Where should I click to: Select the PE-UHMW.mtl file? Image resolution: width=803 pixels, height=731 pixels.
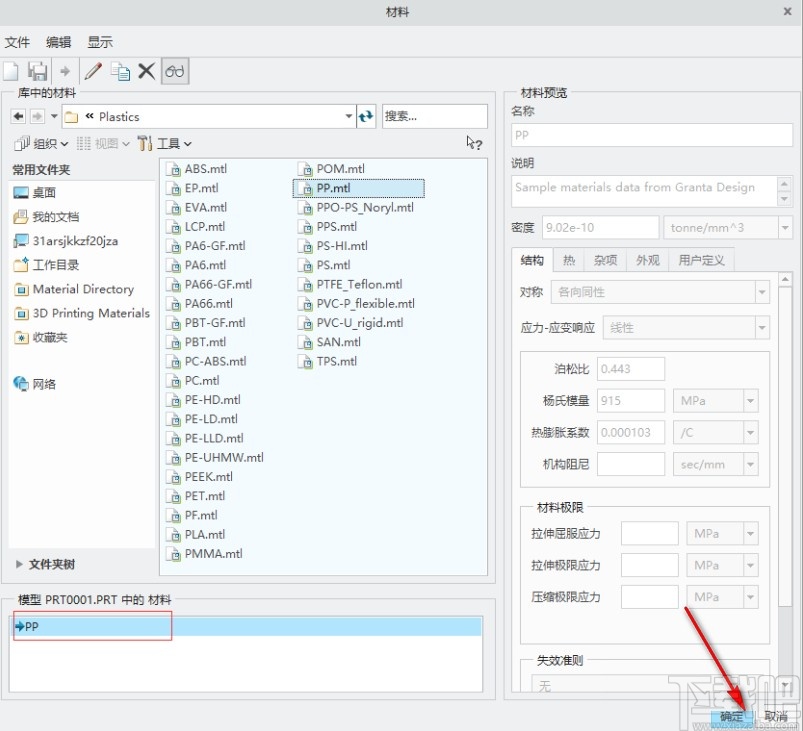tap(216, 457)
